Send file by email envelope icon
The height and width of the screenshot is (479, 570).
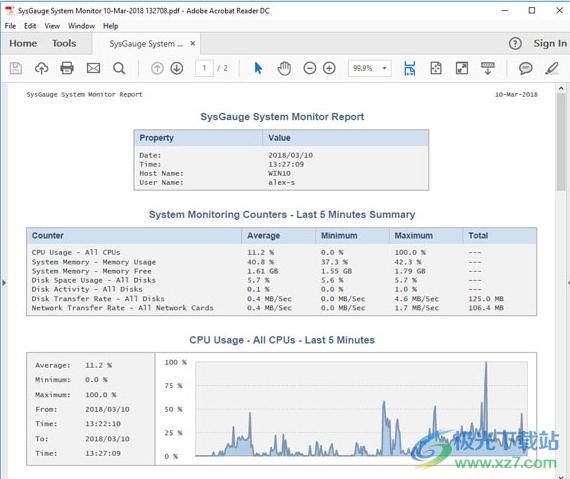[x=93, y=68]
